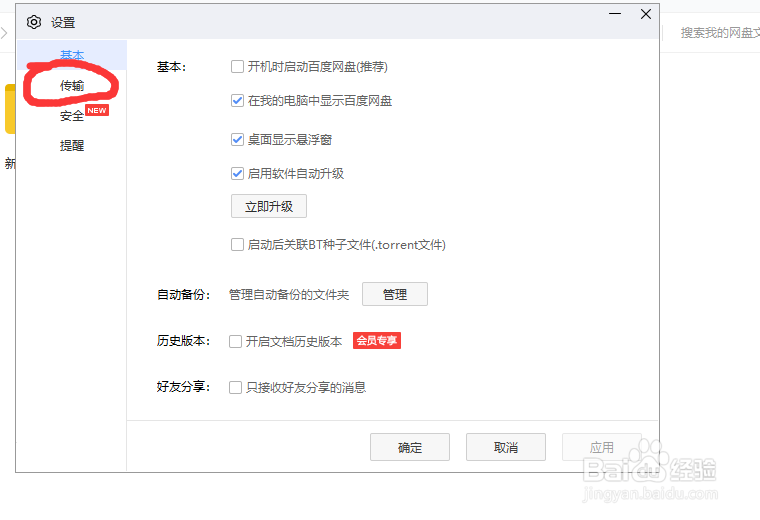This screenshot has height=520, width=760.
Task: Click the 自动备份: label
Action: pos(183,295)
